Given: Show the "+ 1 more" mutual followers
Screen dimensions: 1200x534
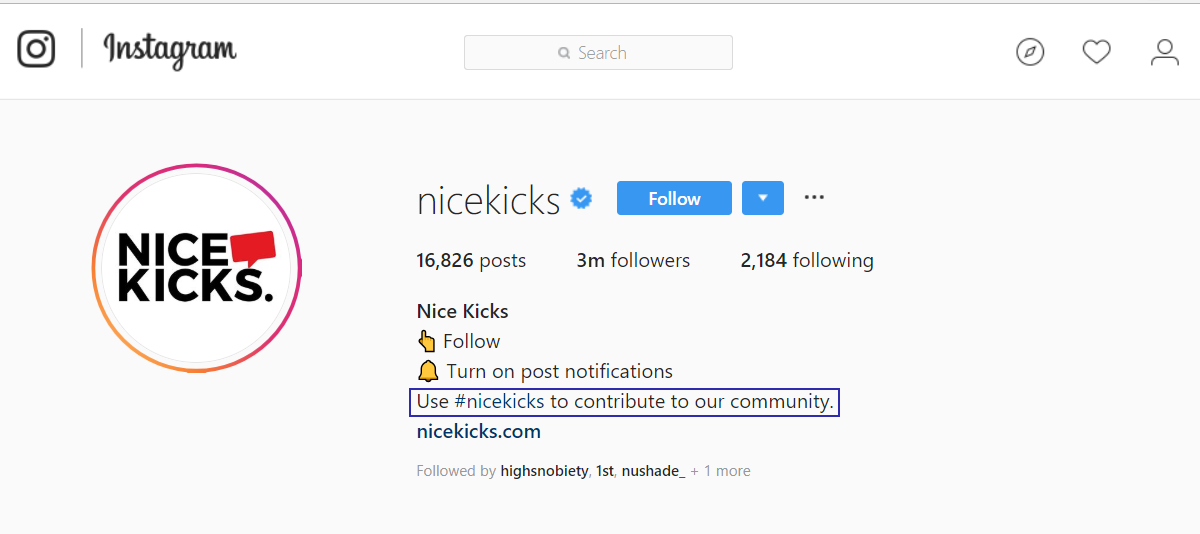Looking at the screenshot, I should (x=720, y=471).
